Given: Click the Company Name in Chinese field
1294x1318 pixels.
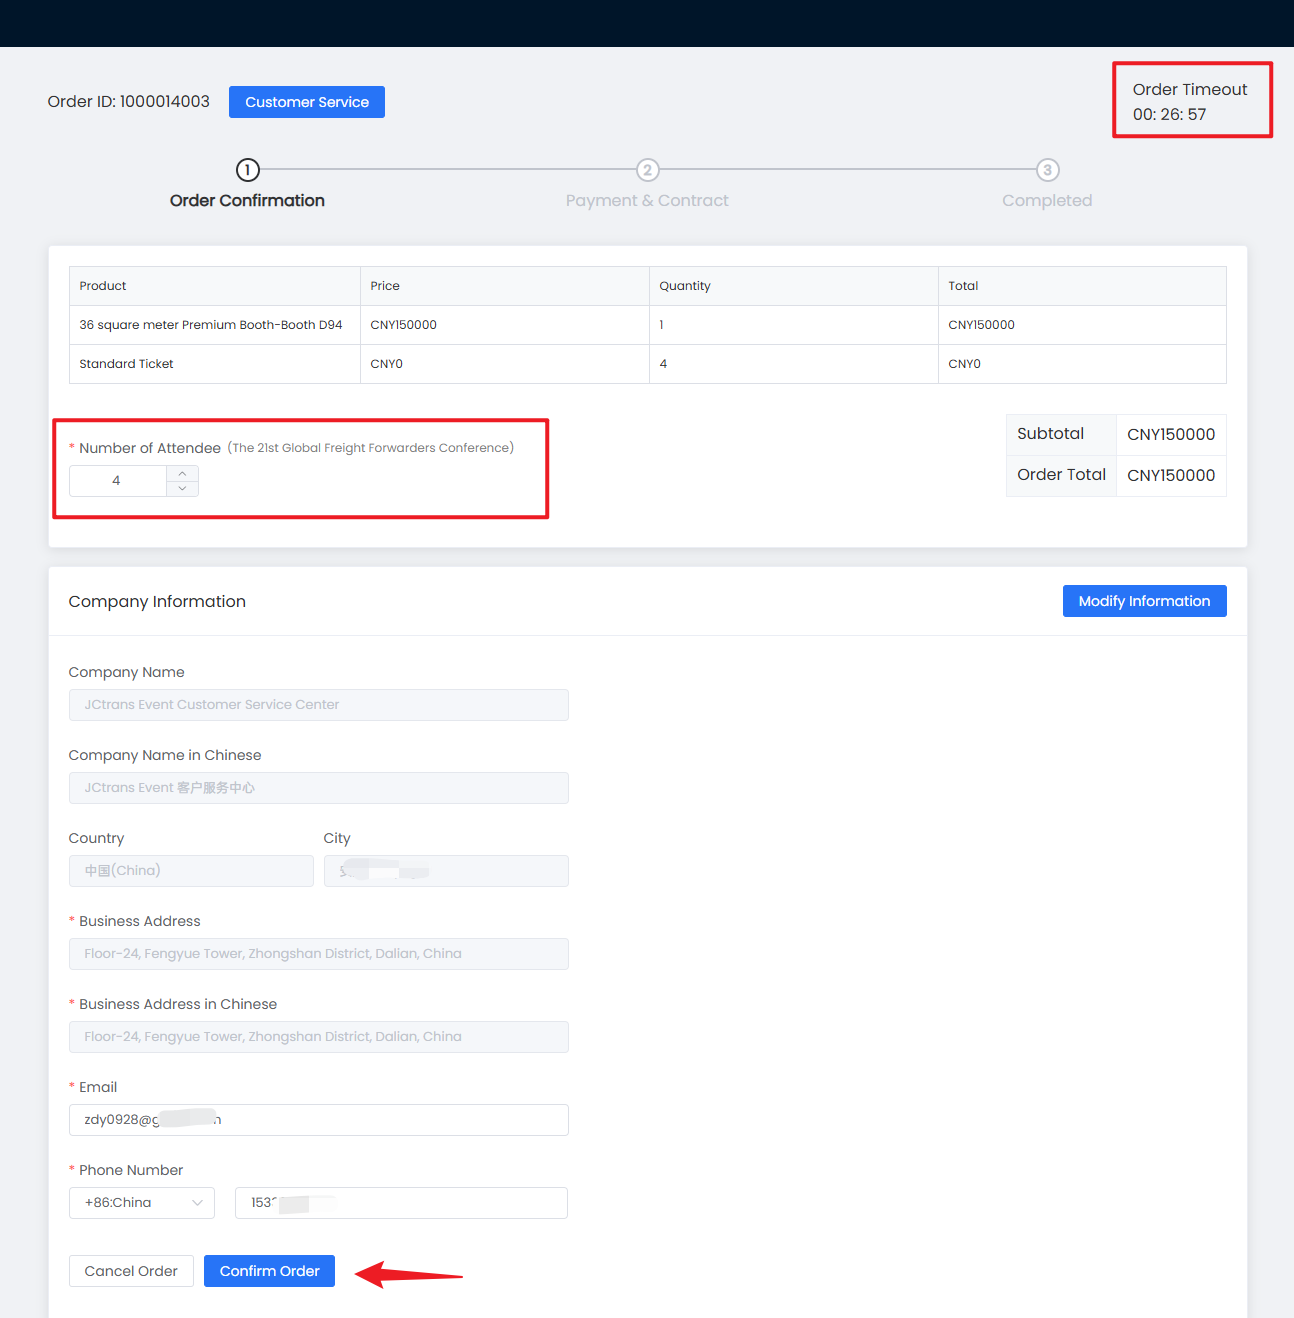Looking at the screenshot, I should click(x=318, y=788).
